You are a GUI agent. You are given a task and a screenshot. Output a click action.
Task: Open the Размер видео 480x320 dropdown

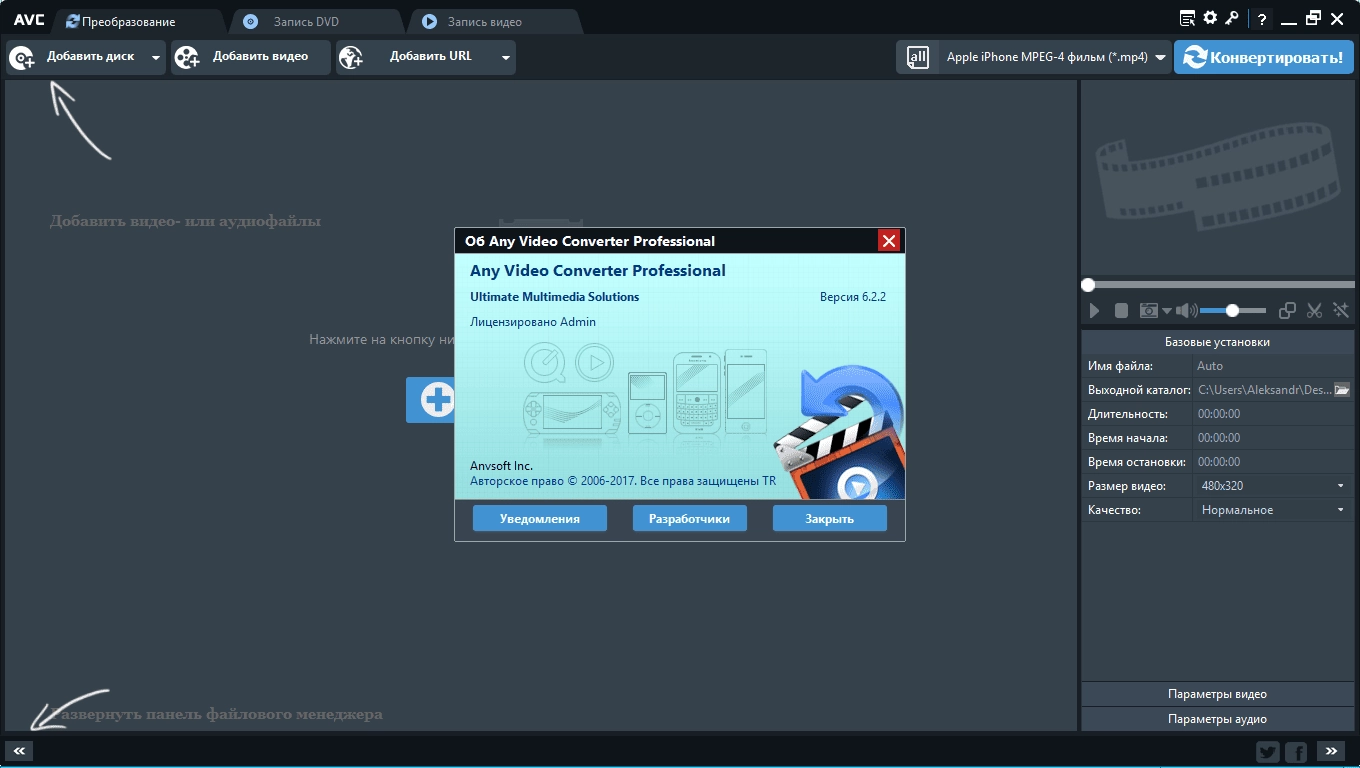pyautogui.click(x=1273, y=486)
